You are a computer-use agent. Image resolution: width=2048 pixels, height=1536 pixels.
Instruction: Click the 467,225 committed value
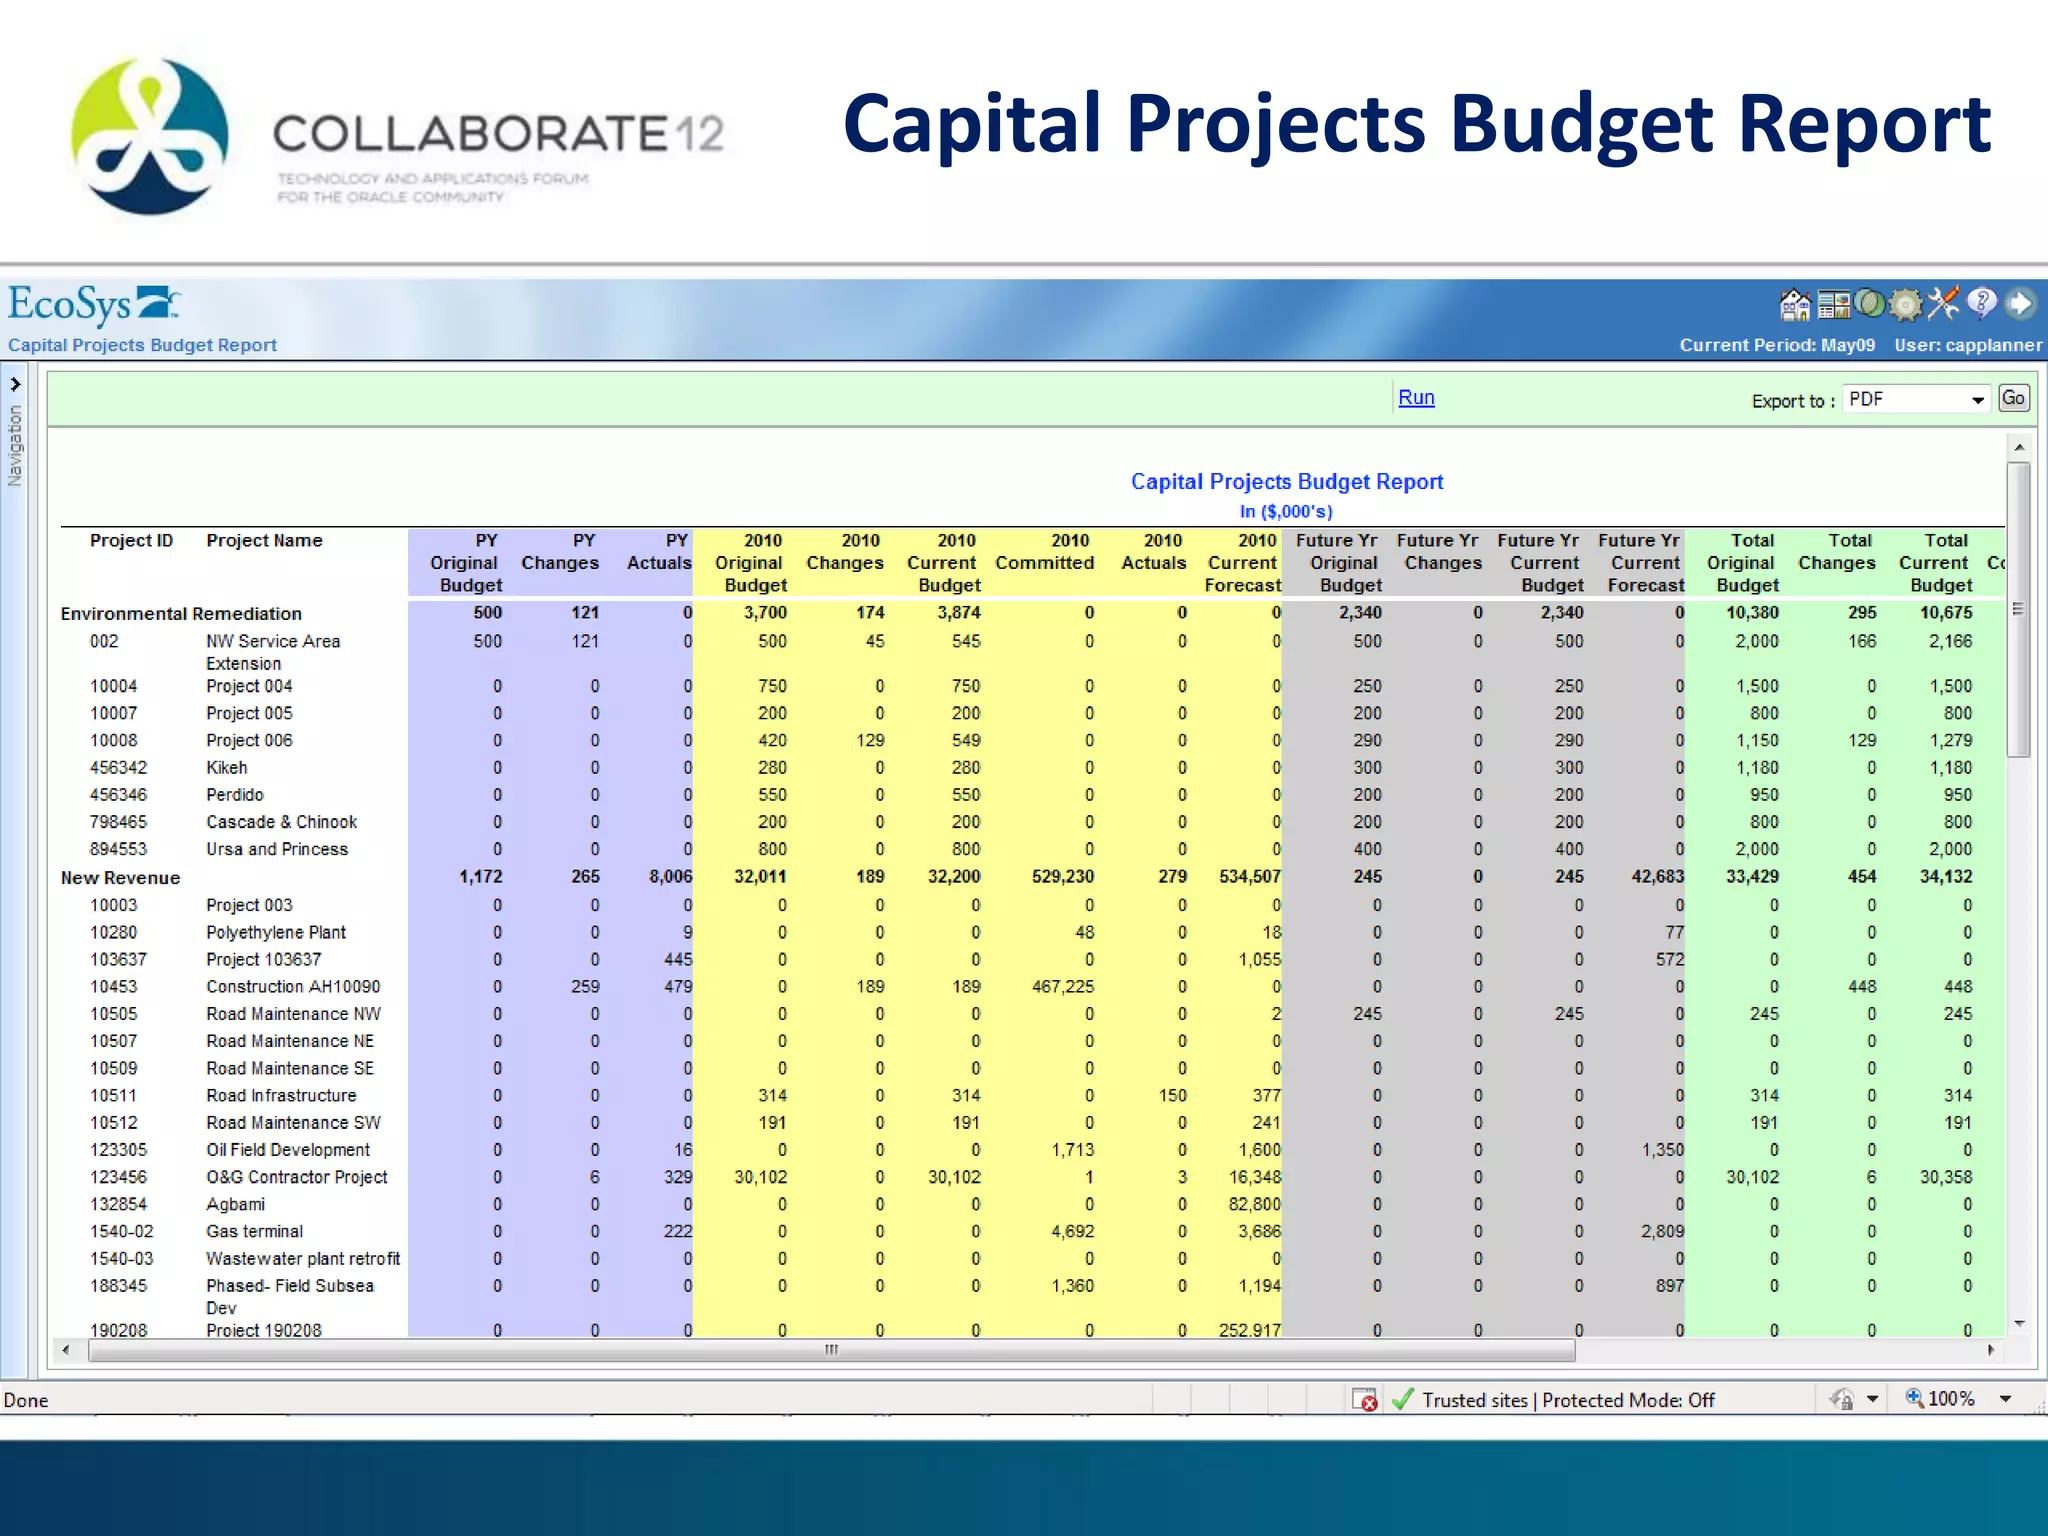coord(1062,987)
